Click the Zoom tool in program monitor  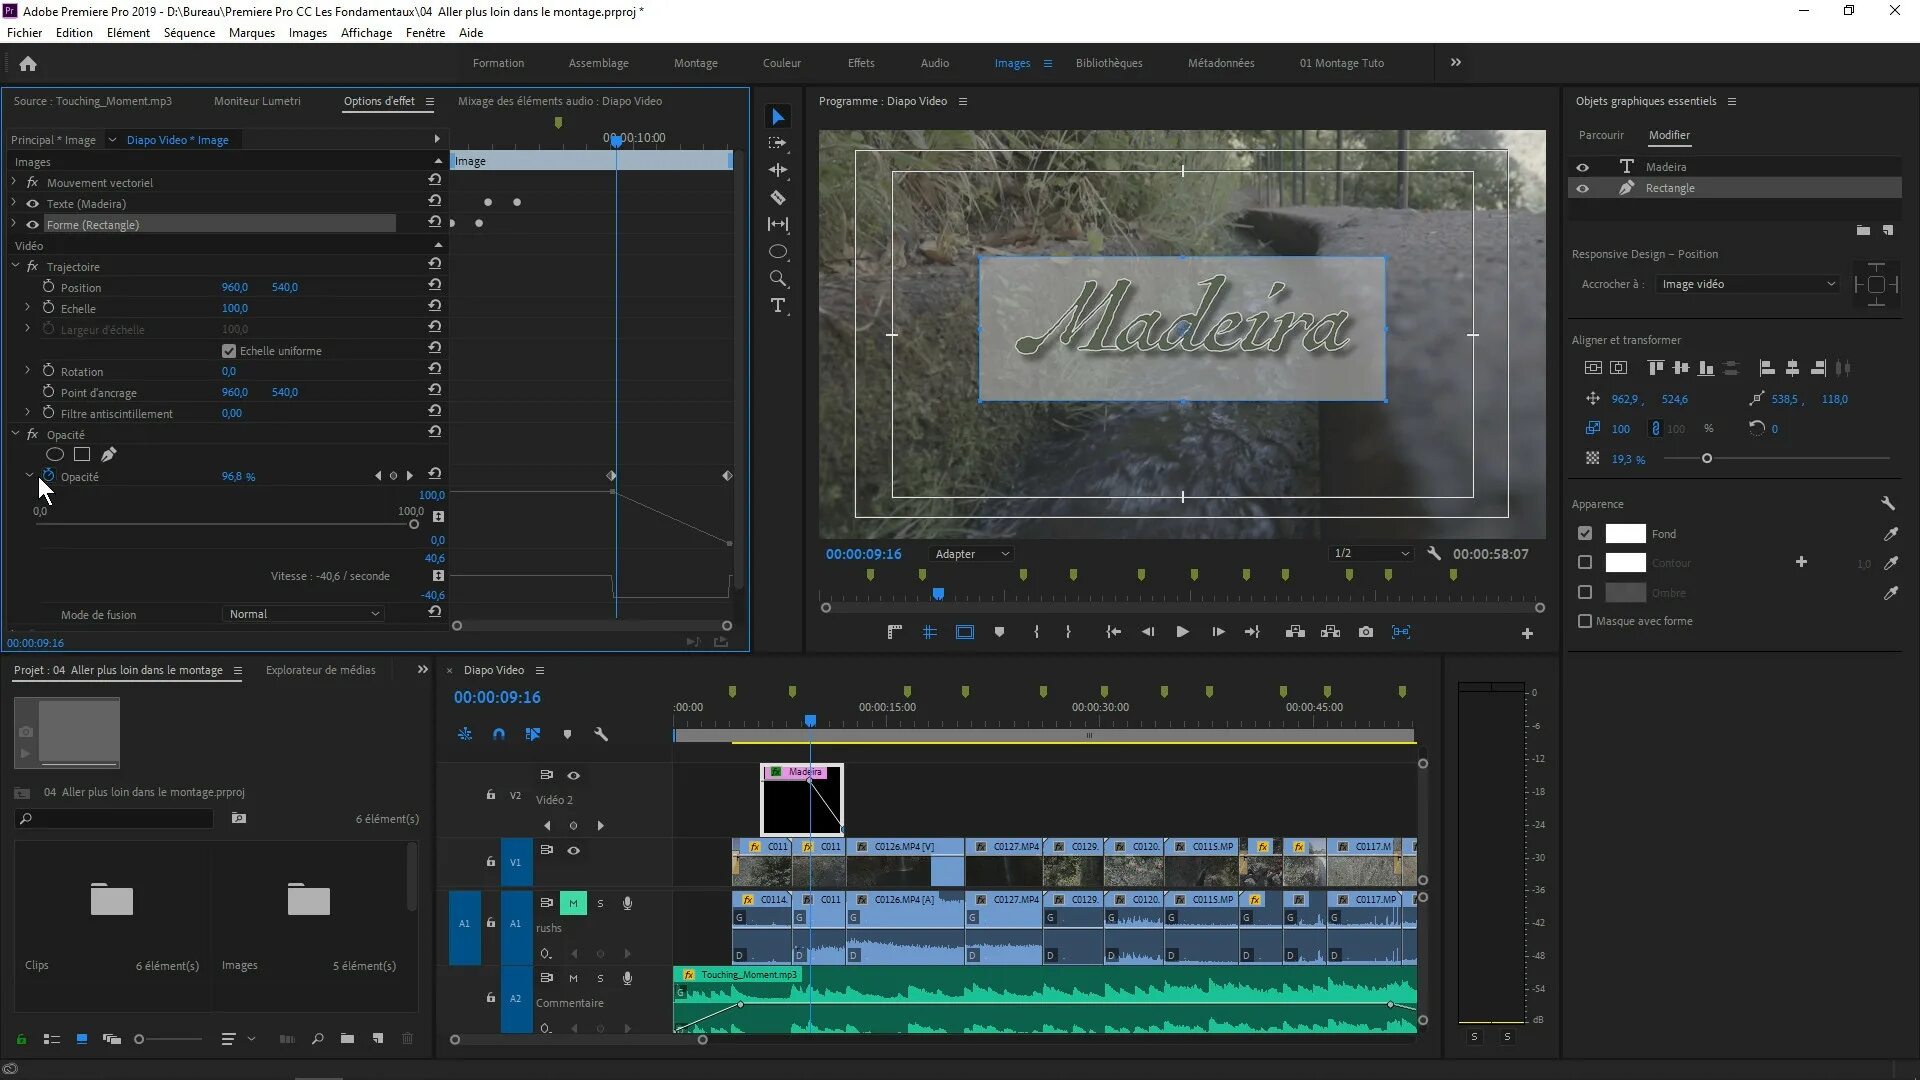pyautogui.click(x=778, y=278)
